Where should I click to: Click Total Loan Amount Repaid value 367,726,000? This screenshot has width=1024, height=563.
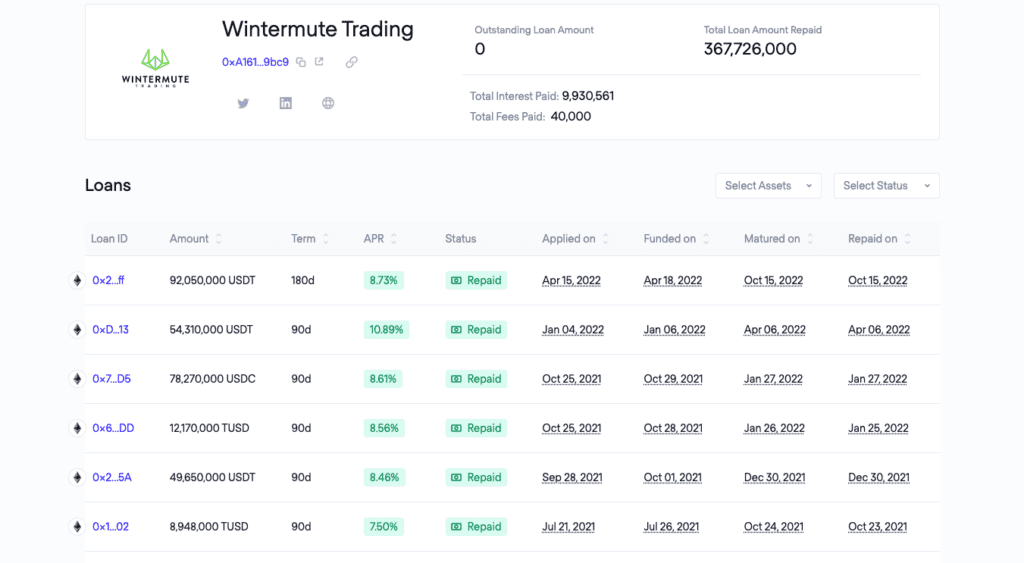[x=750, y=49]
